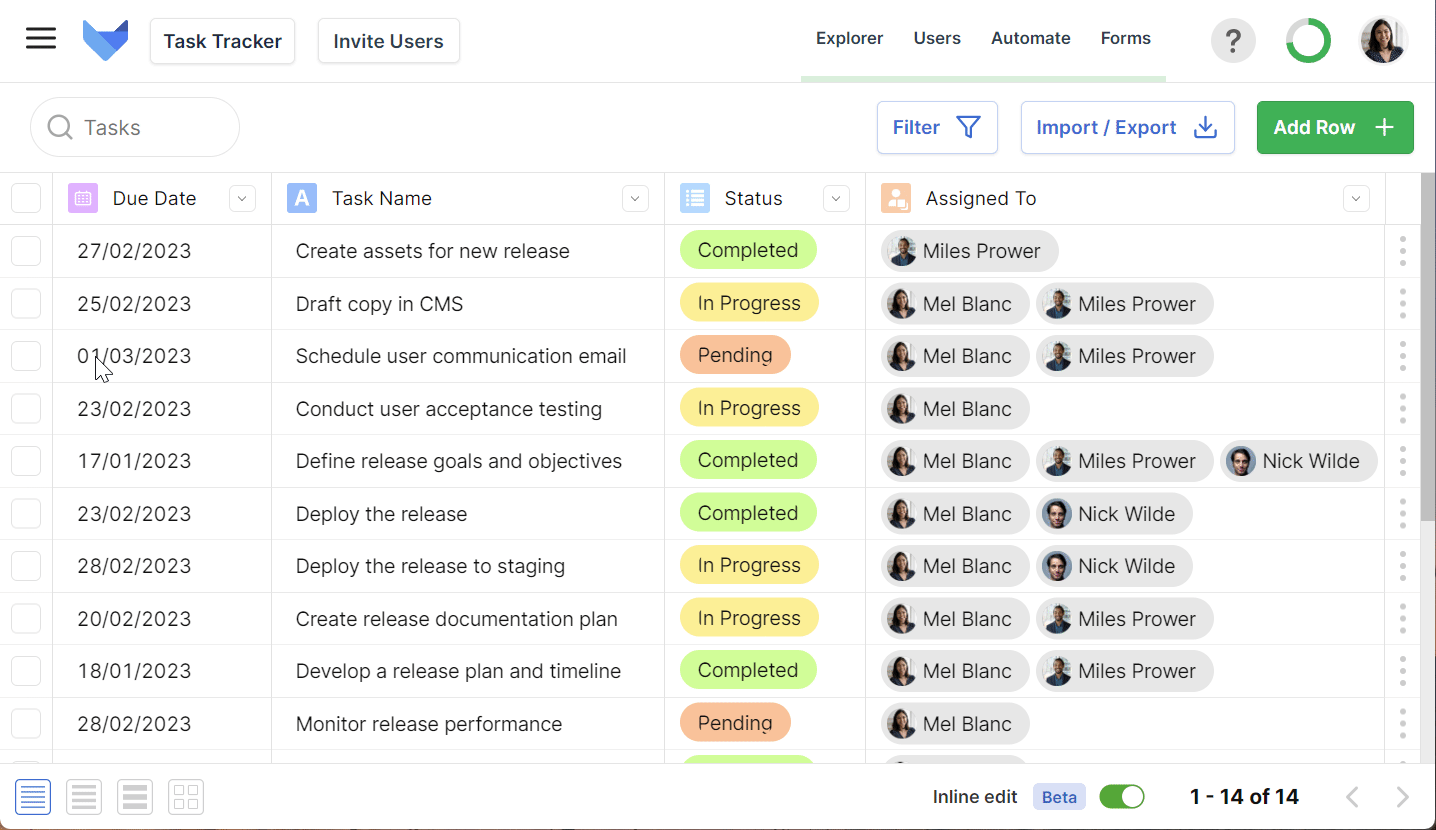Check the select-all rows checkbox
Screen dimensions: 1436x830
tap(26, 199)
